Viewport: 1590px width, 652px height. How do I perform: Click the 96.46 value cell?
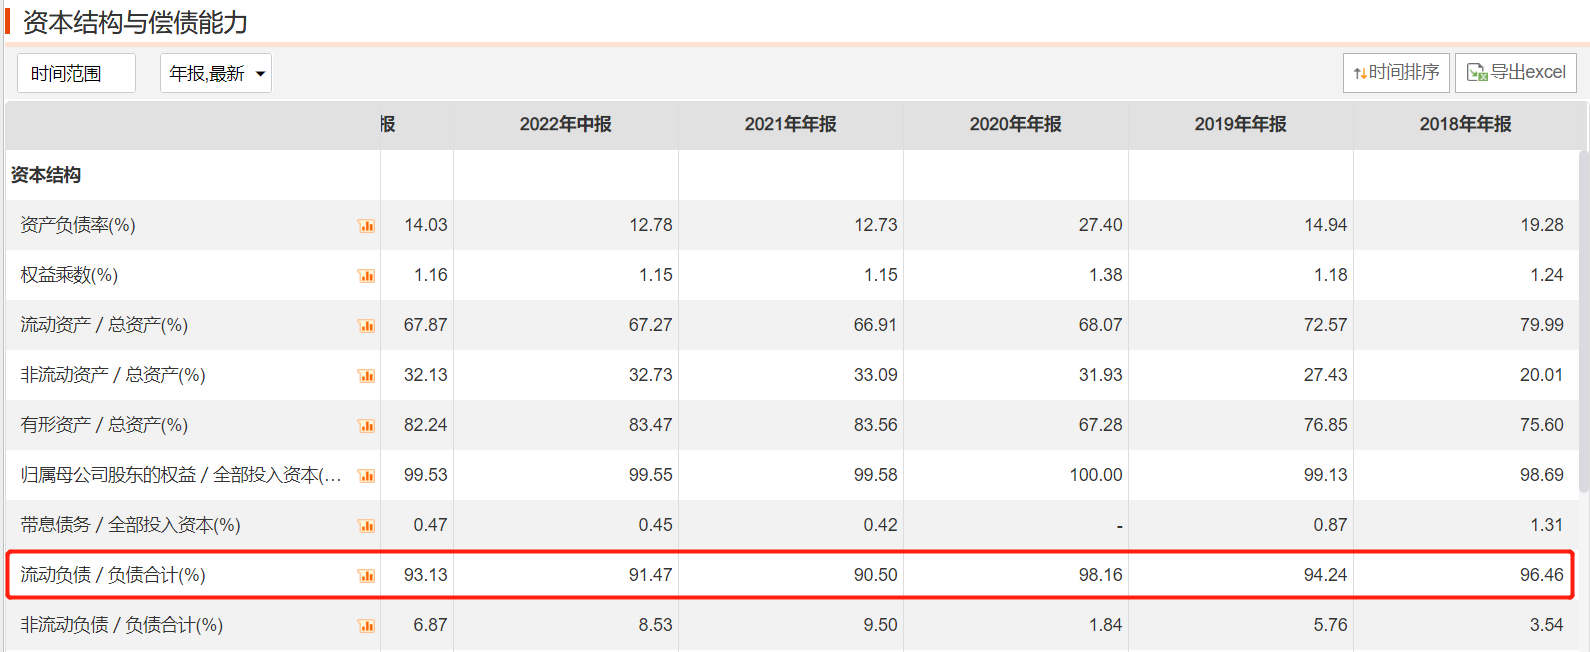pyautogui.click(x=1541, y=575)
